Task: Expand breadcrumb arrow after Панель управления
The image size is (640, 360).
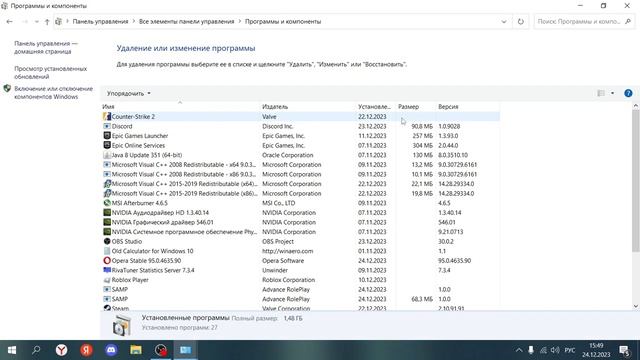Action: coord(133,22)
